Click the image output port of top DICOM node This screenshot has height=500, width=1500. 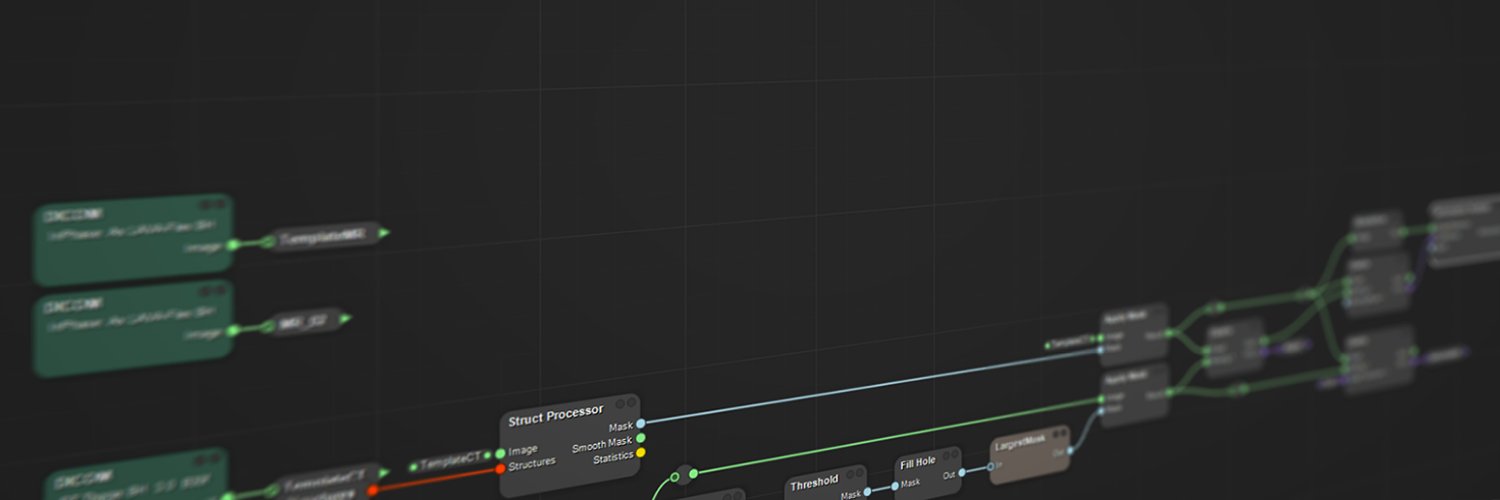pos(232,244)
